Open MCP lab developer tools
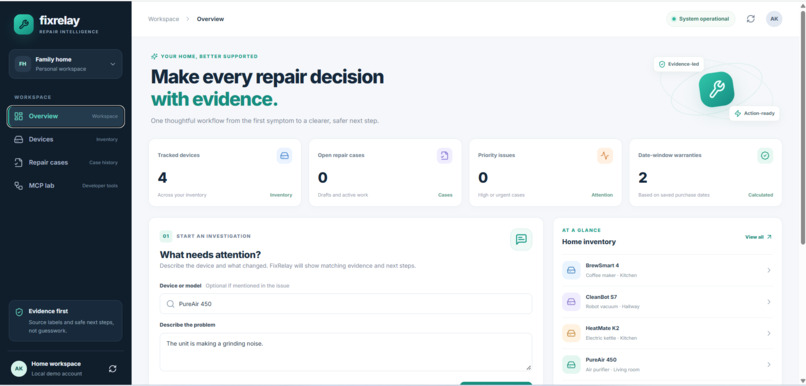The height and width of the screenshot is (386, 806). click(x=66, y=186)
